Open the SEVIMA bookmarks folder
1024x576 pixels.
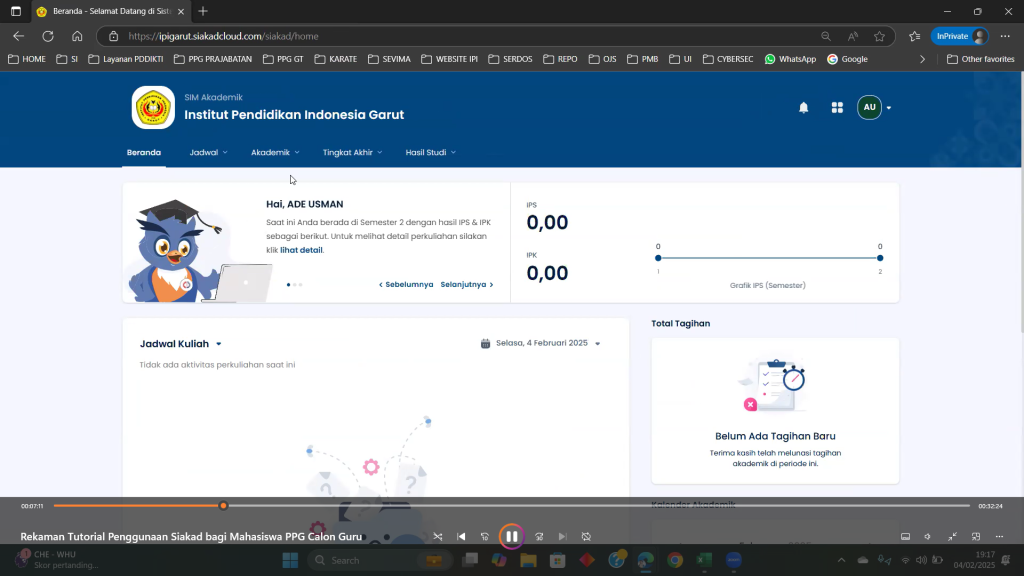(x=389, y=59)
